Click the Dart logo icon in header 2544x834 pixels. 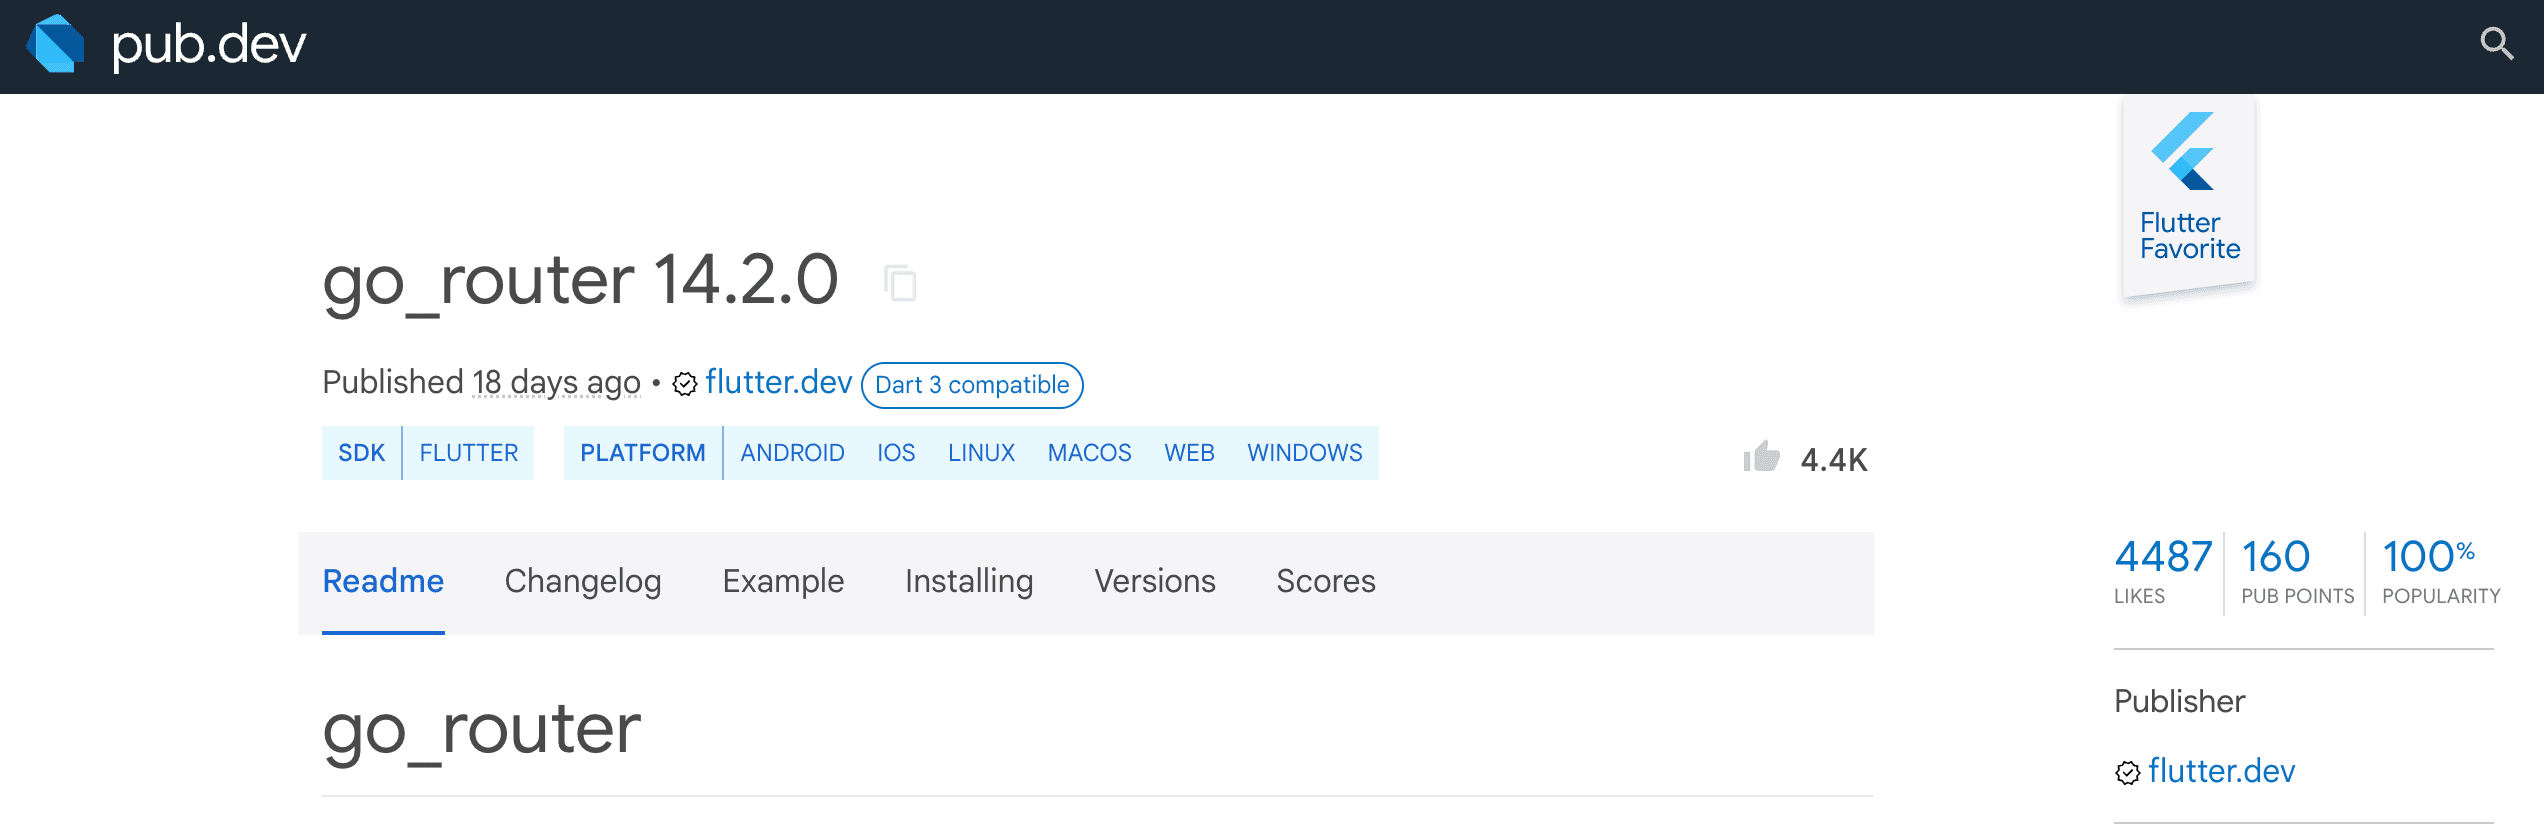pyautogui.click(x=56, y=45)
